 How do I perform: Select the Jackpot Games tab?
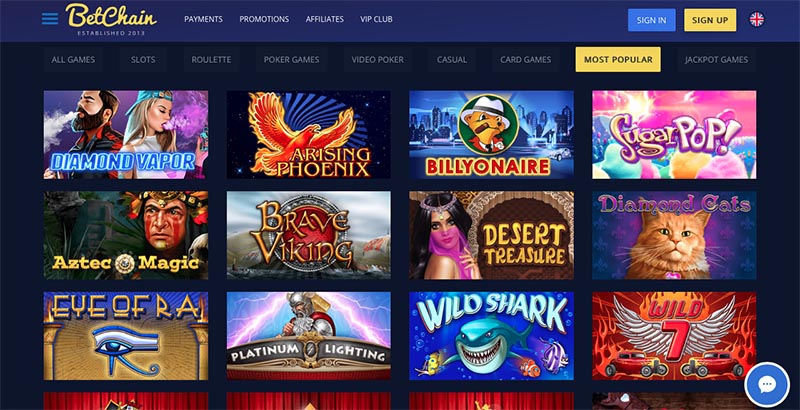[x=716, y=60]
